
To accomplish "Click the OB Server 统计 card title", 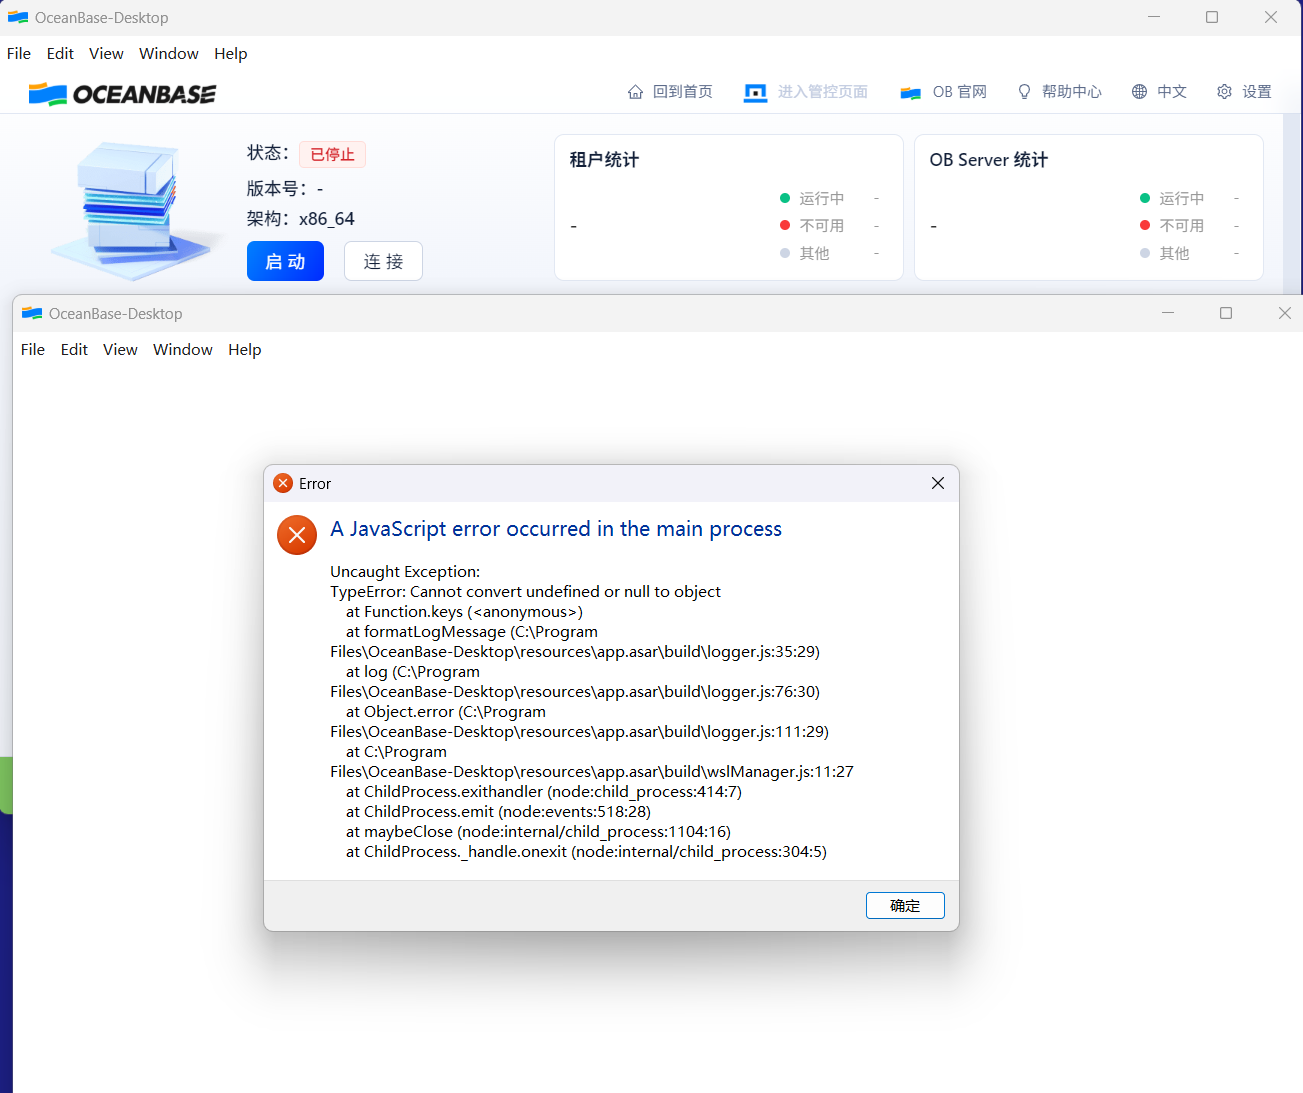I will click(989, 160).
